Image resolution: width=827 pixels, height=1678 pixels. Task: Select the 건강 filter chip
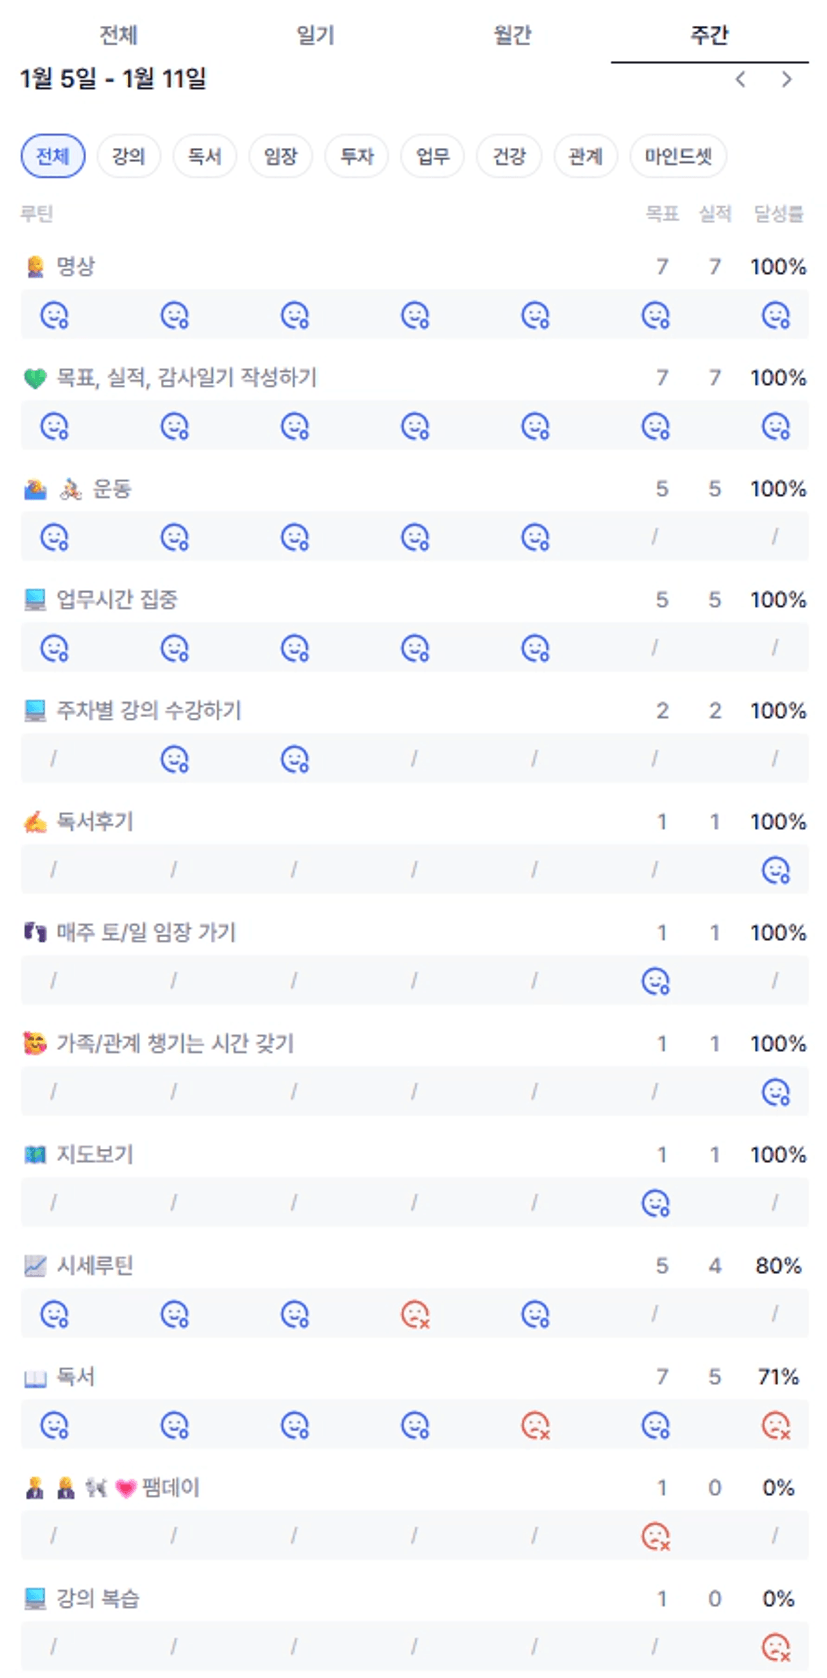(509, 156)
